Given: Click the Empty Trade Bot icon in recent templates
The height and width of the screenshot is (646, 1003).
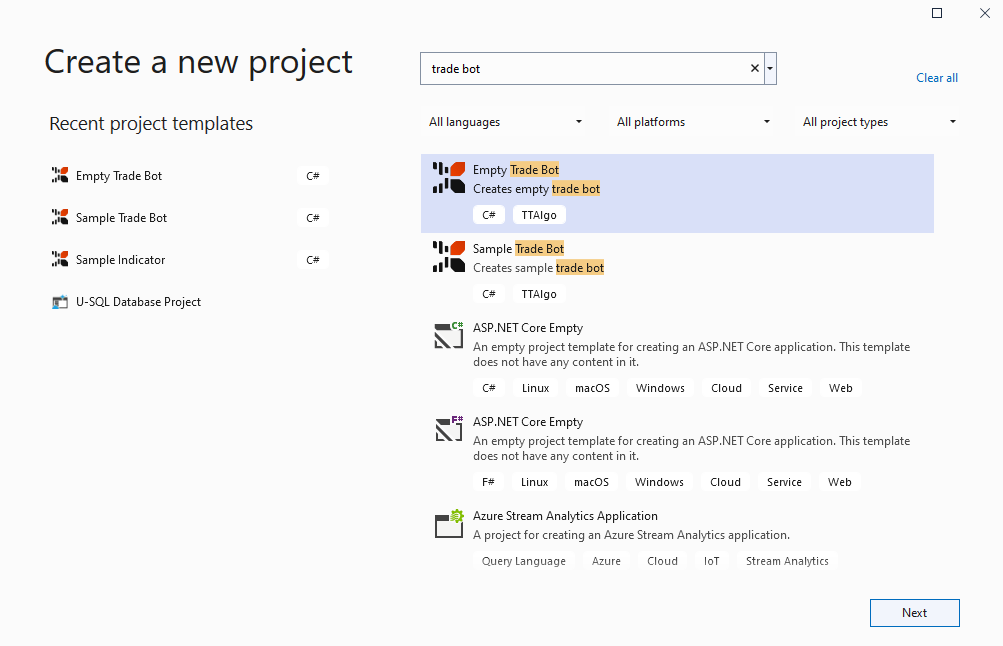Looking at the screenshot, I should tap(60, 175).
